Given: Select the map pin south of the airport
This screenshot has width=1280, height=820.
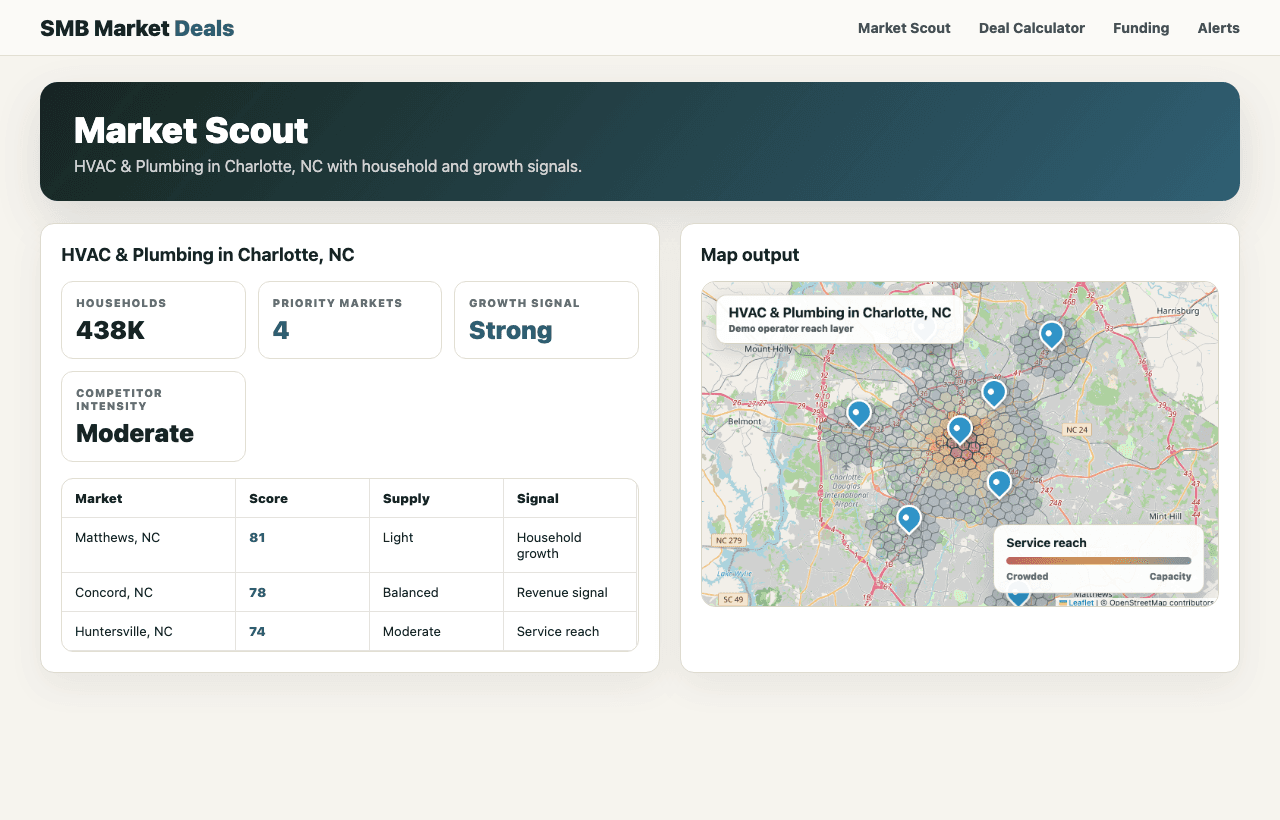Looking at the screenshot, I should pos(909,519).
